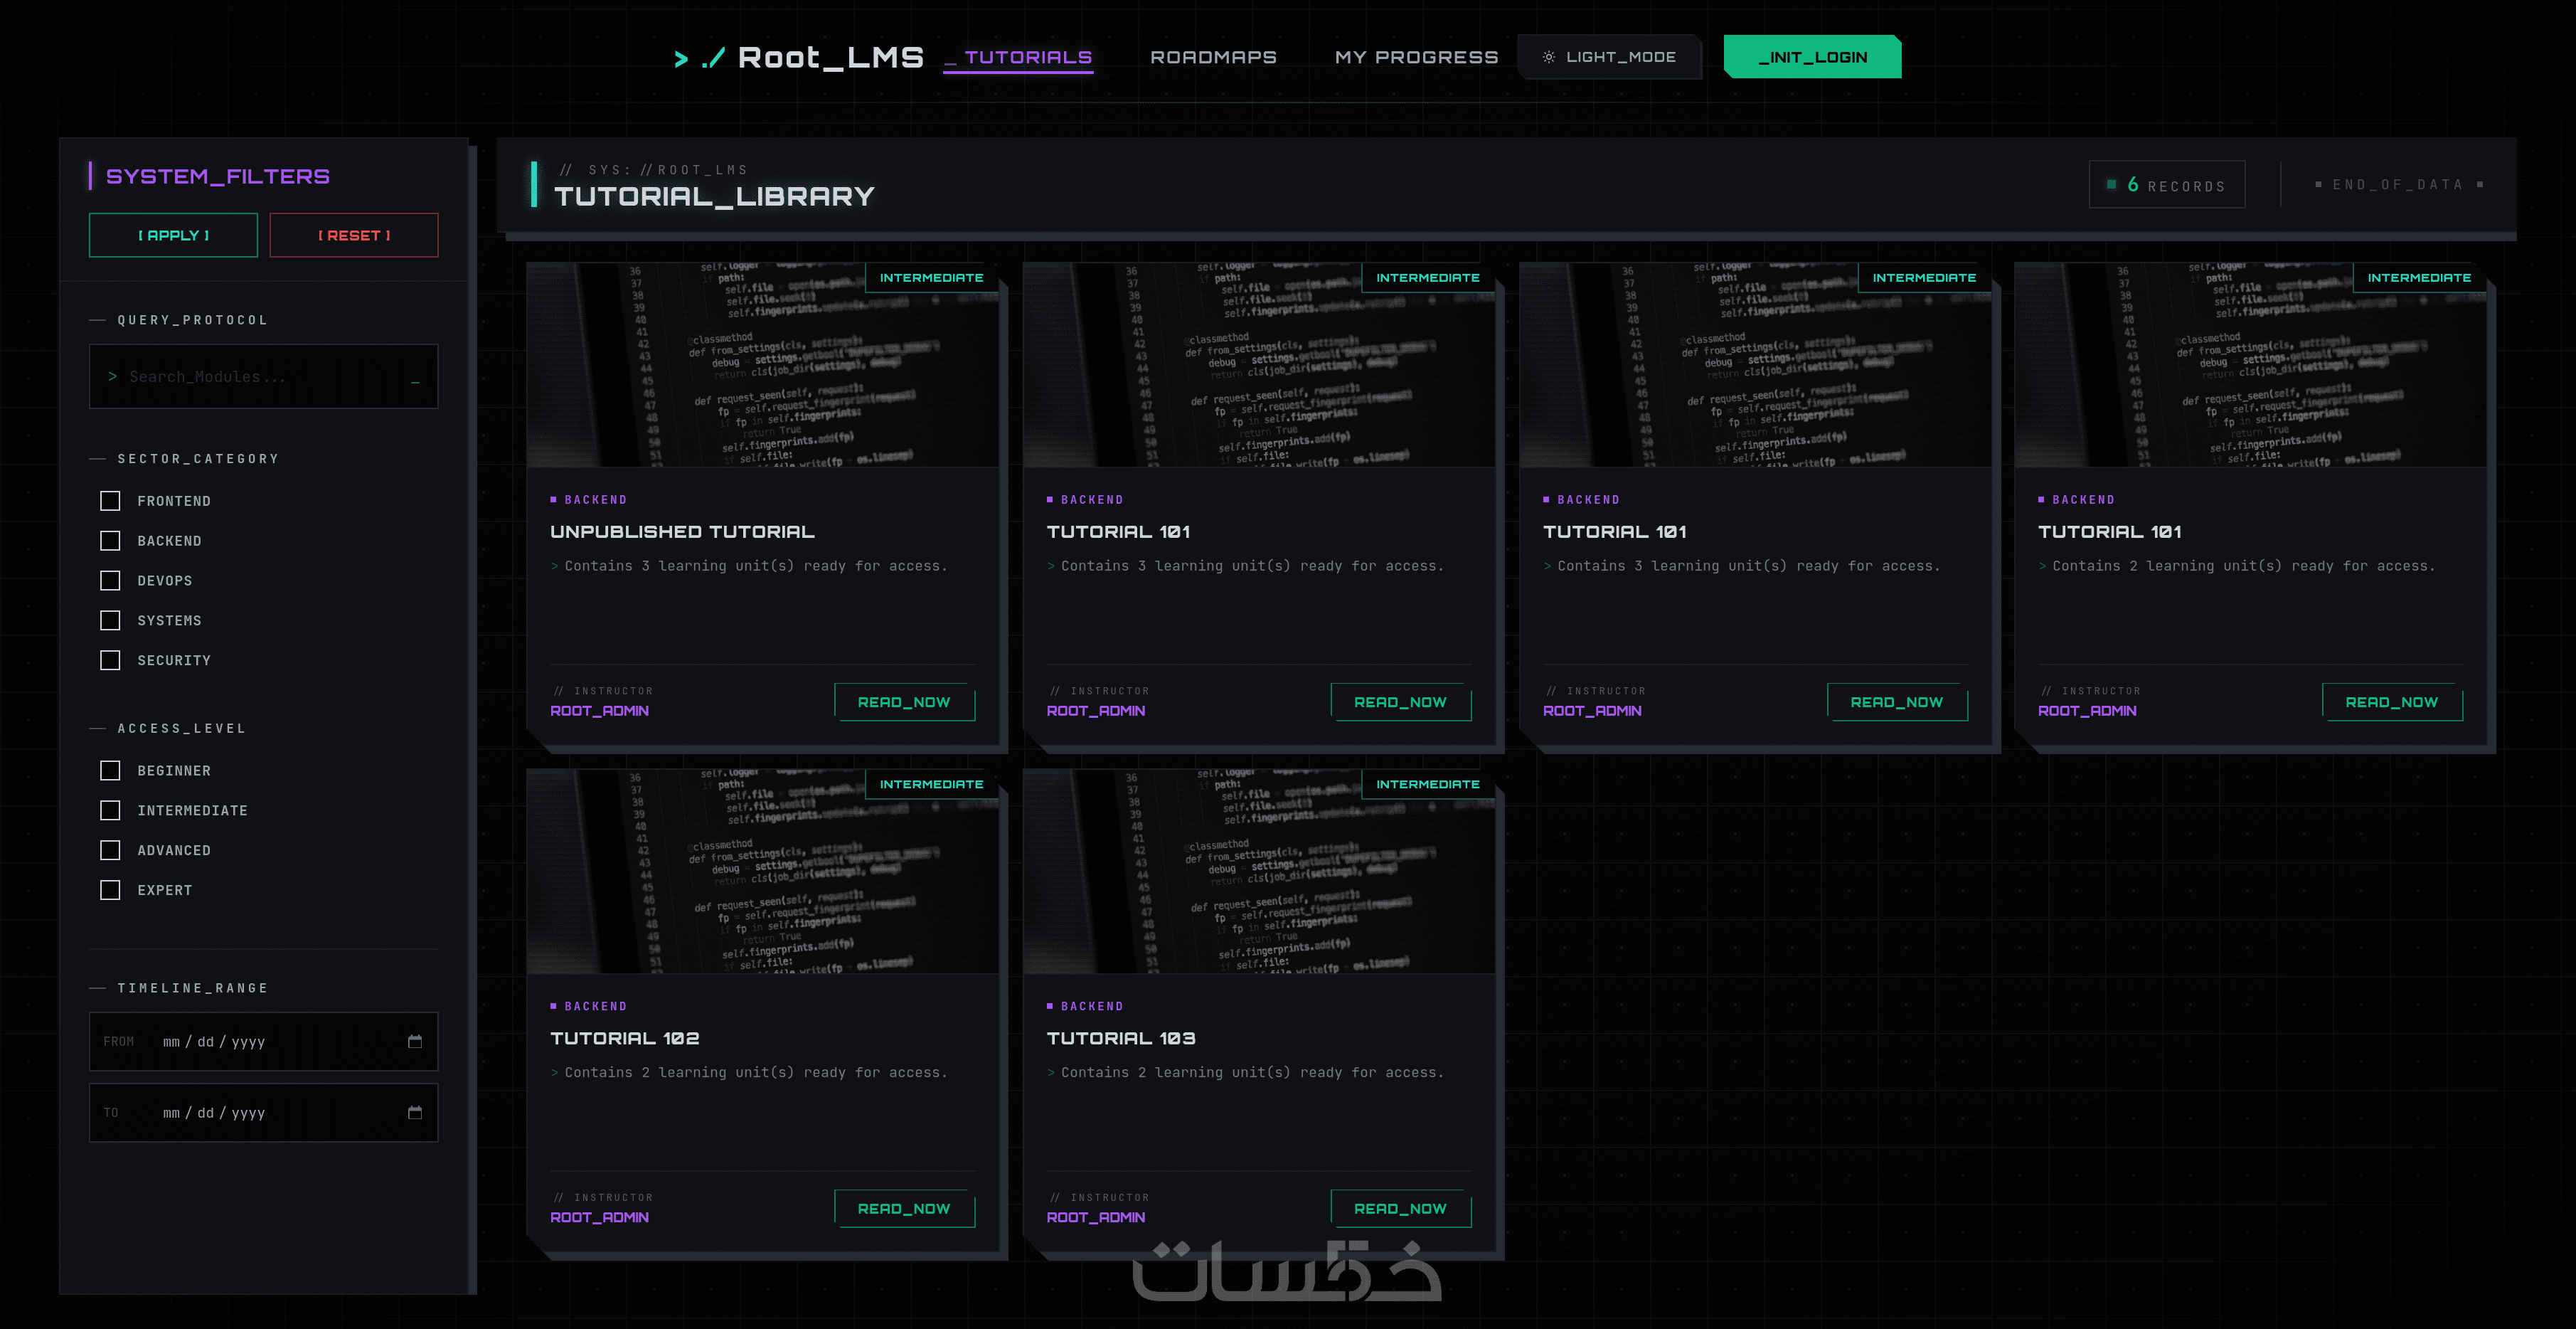This screenshot has width=2576, height=1329.
Task: Open the MY PROGRESS tab
Action: click(x=1416, y=57)
